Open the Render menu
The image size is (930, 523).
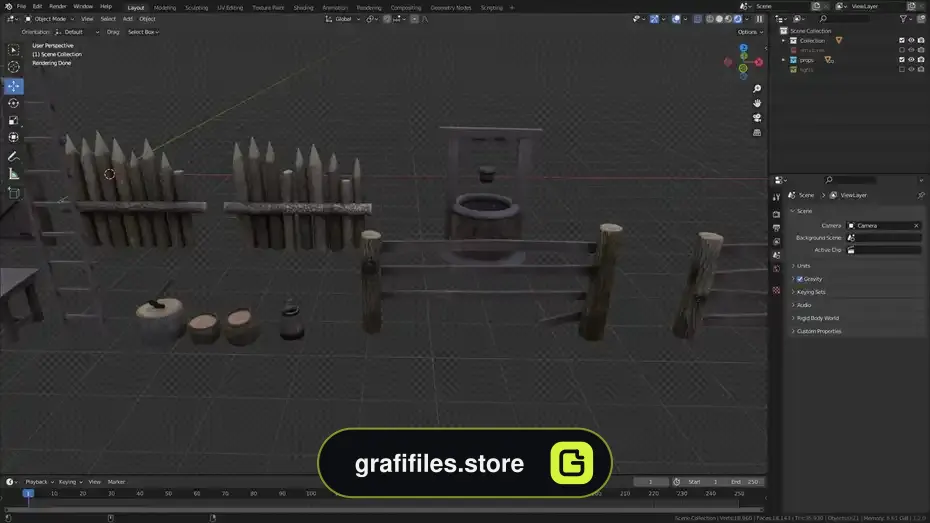click(58, 7)
